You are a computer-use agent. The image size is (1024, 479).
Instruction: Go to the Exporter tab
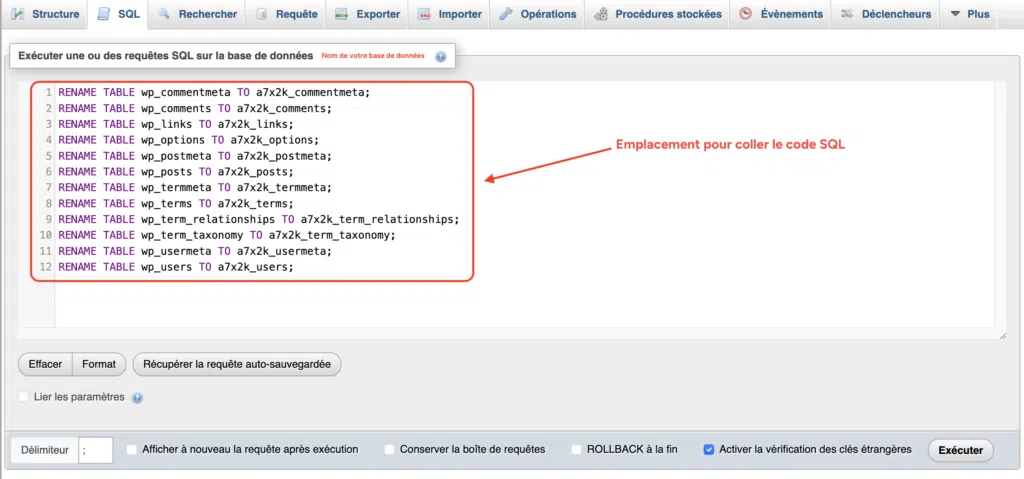pos(367,14)
